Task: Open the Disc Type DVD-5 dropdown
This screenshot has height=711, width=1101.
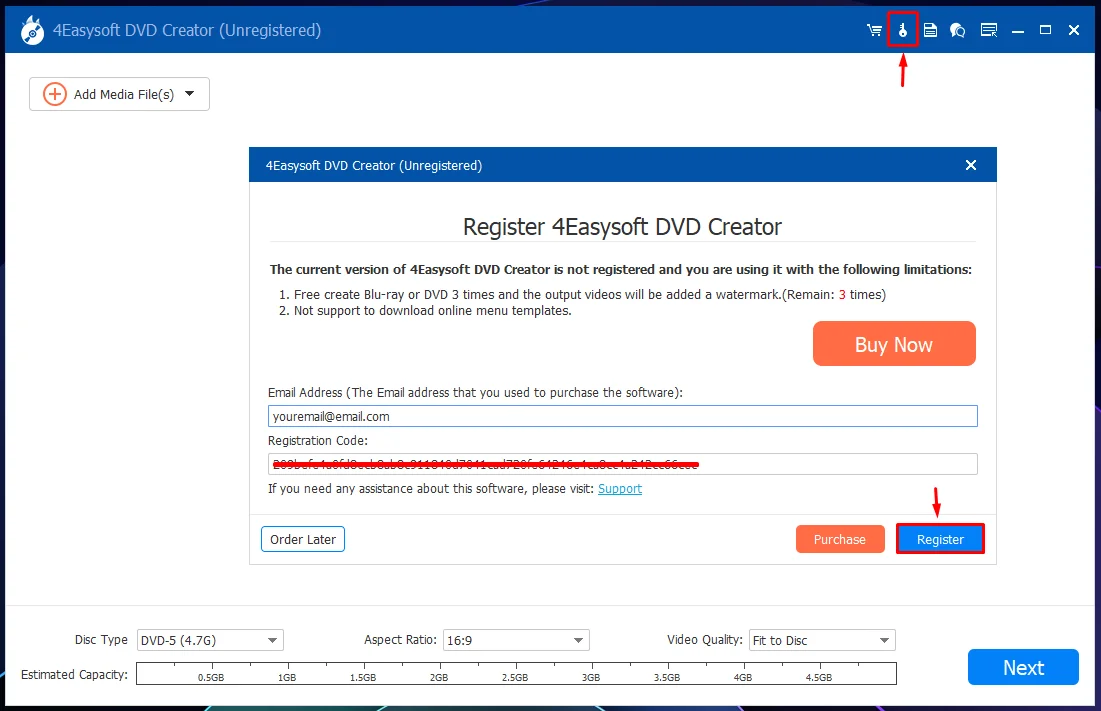Action: [210, 640]
